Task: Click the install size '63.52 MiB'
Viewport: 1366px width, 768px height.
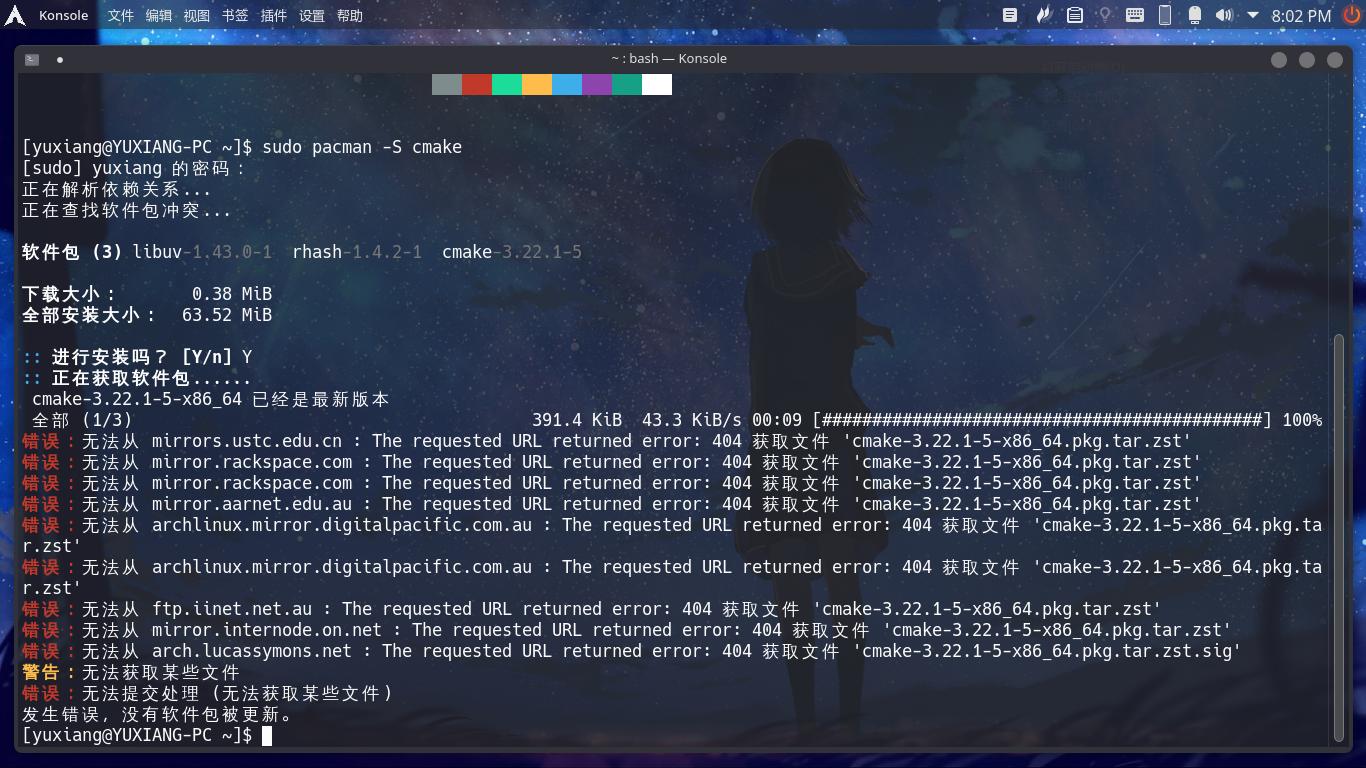Action: point(227,315)
